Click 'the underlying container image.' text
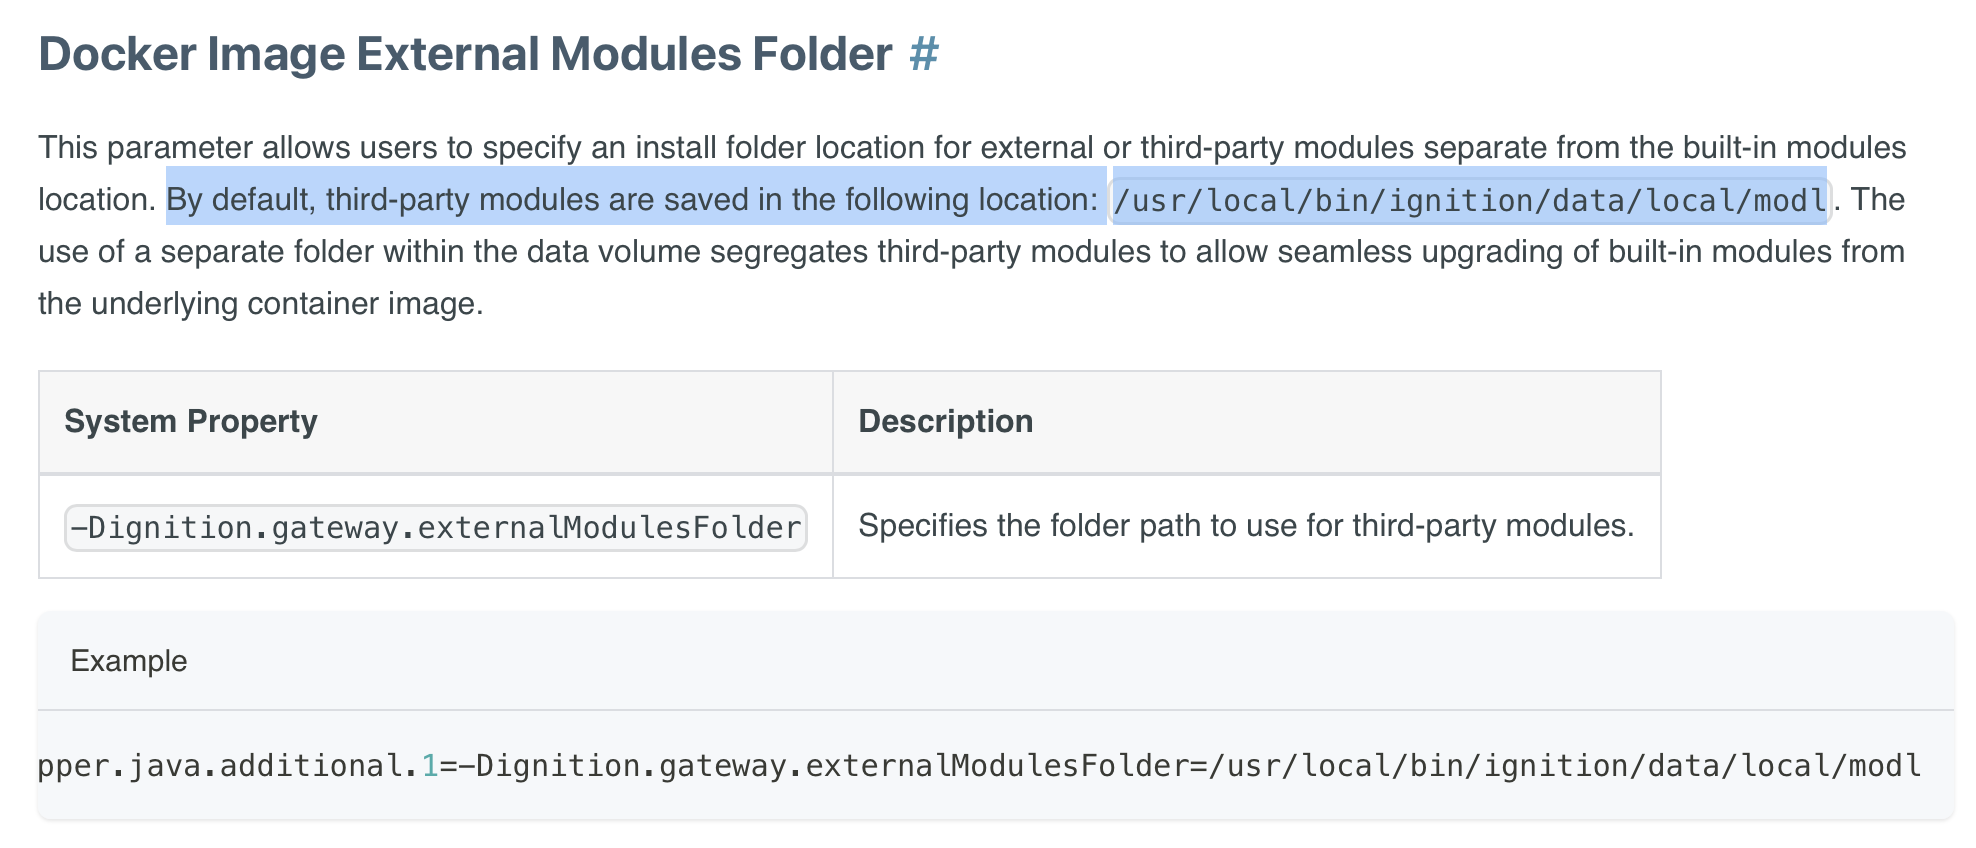Viewport: 1976px width, 848px height. point(260,304)
